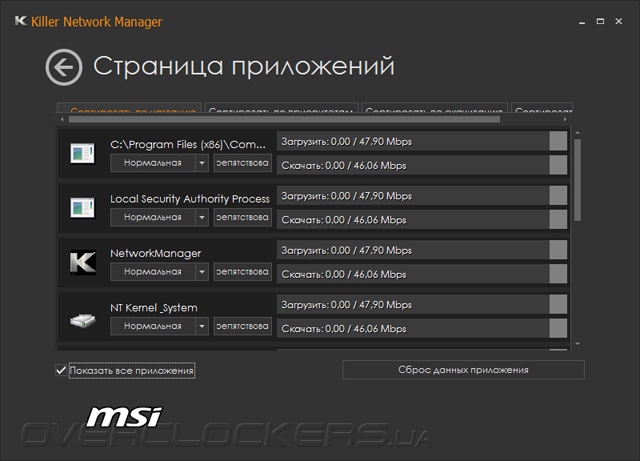Viewport: 640px width, 461px height.
Task: Click upload bandwidth bar of NT Kernel System
Action: click(422, 305)
